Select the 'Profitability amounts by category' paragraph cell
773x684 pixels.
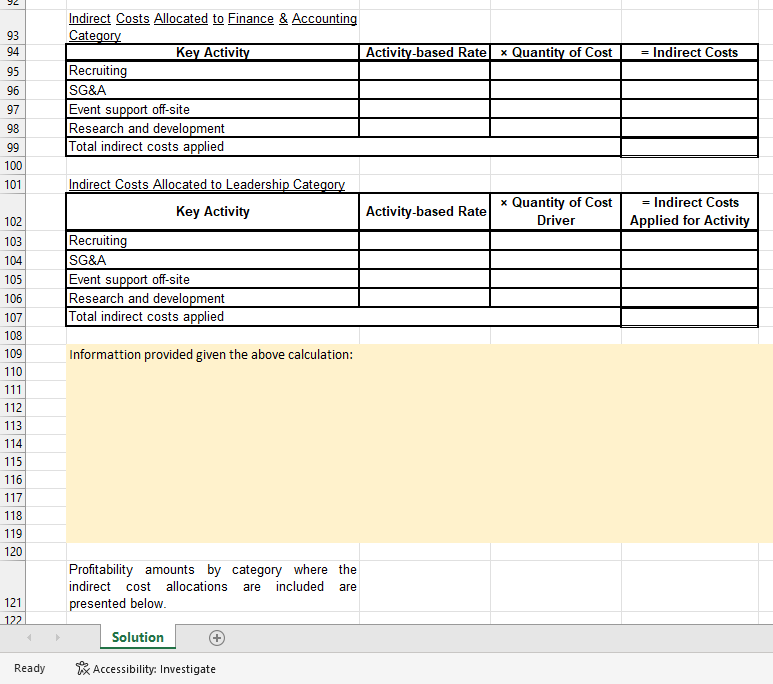click(x=212, y=586)
